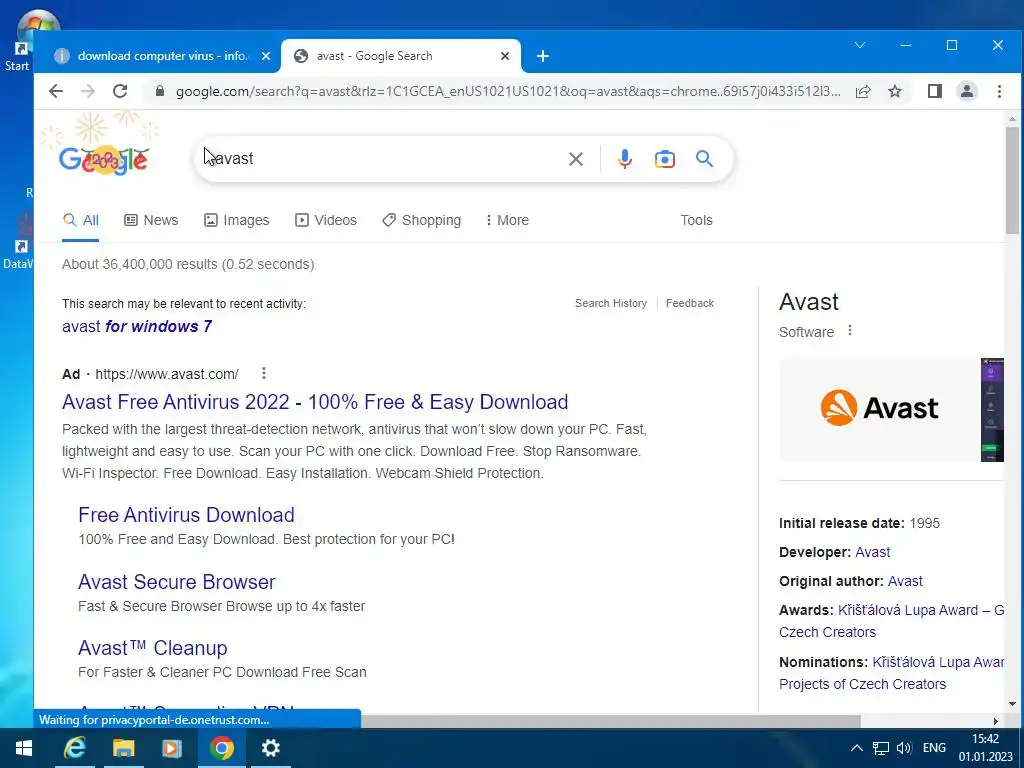Click vertical scrollbar thumb
1024x768 pixels.
(1012, 180)
